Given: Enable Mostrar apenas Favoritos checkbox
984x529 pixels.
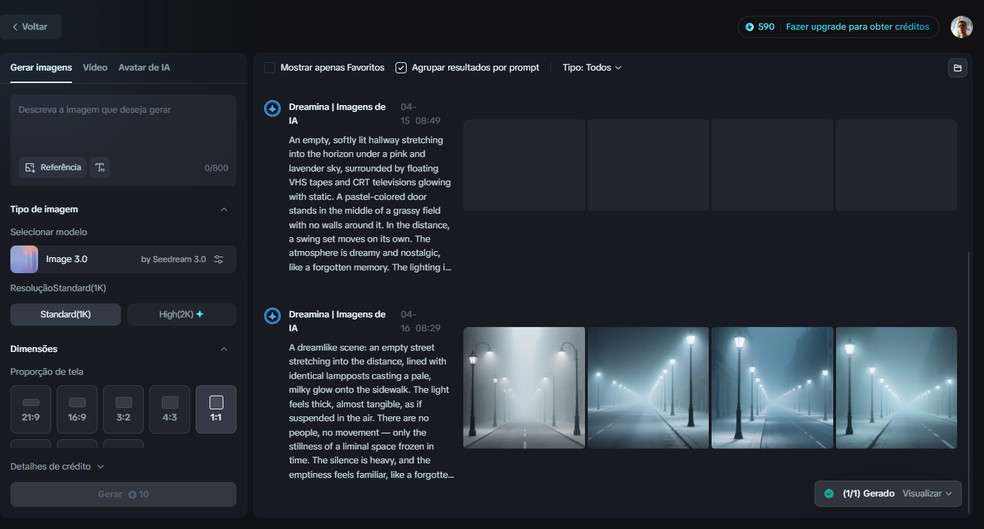Looking at the screenshot, I should coord(270,68).
